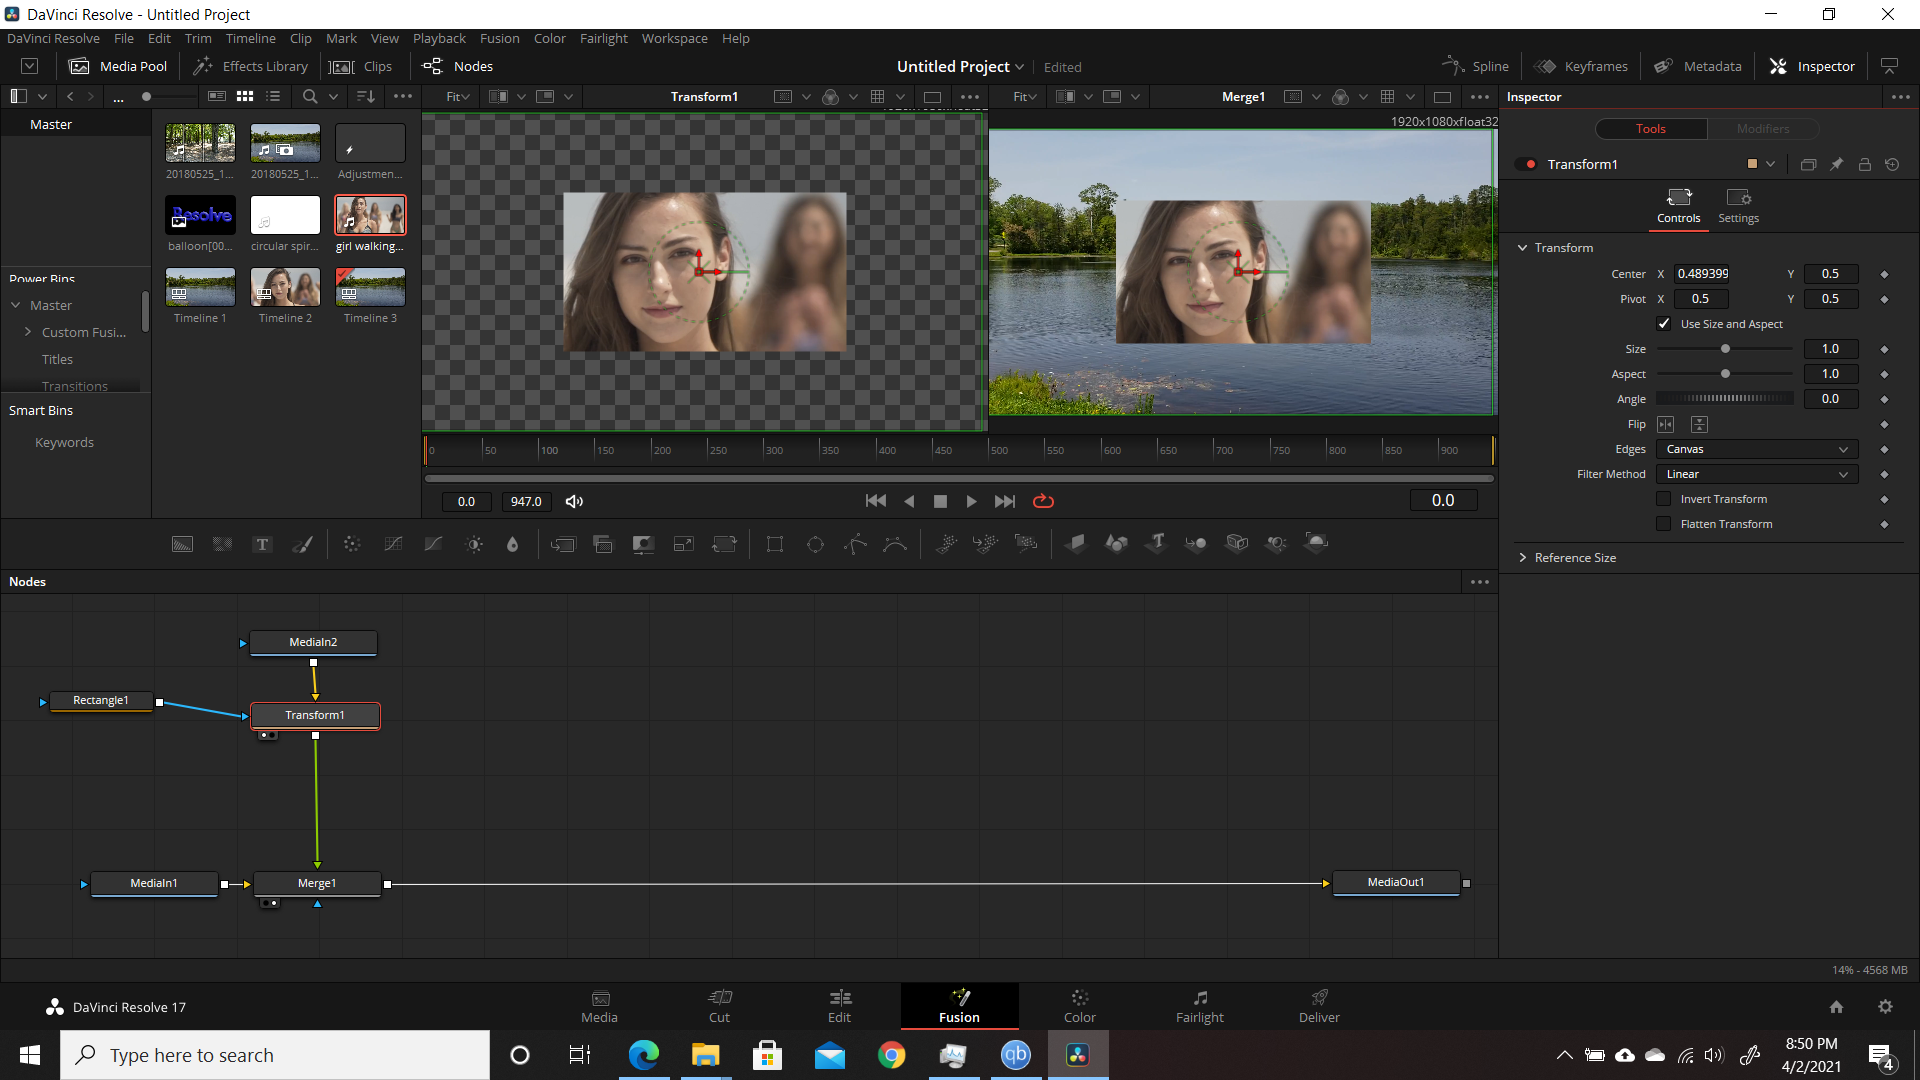
Task: Enable the Invert Transform checkbox
Action: click(x=1664, y=499)
